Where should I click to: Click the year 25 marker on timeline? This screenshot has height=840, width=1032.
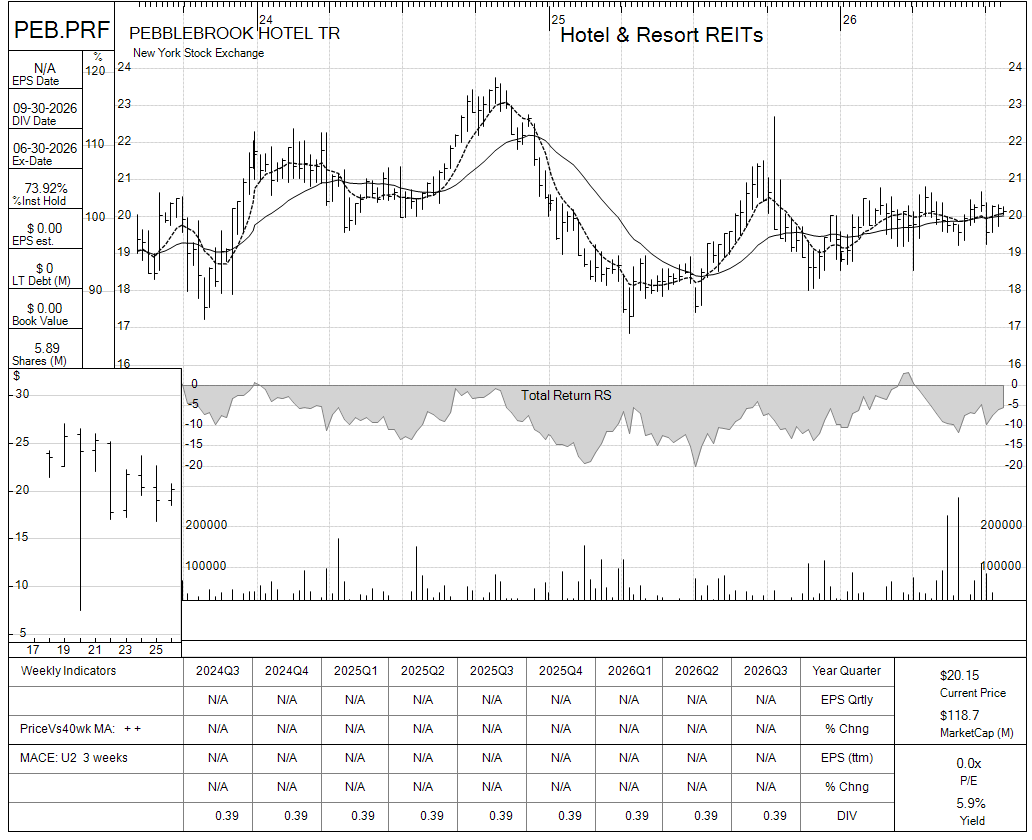click(558, 20)
